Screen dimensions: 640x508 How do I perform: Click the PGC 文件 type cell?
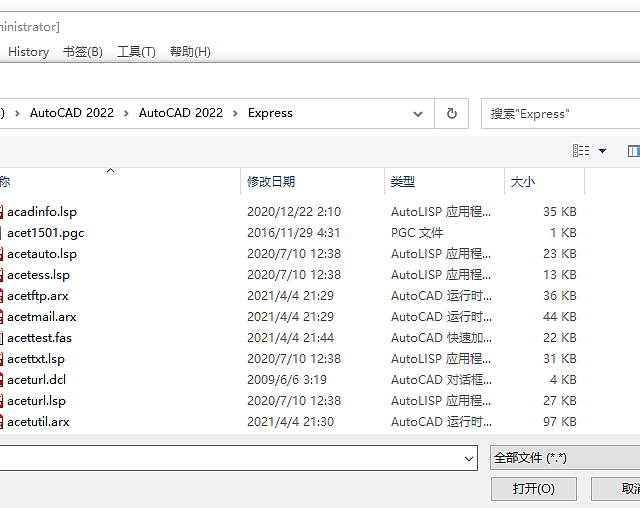coord(417,233)
